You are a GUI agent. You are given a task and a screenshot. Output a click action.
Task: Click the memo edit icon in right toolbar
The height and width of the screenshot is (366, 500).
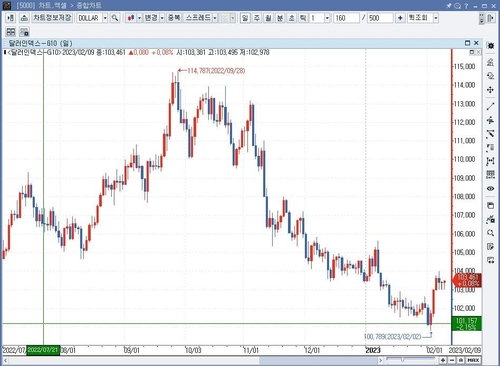(490, 247)
